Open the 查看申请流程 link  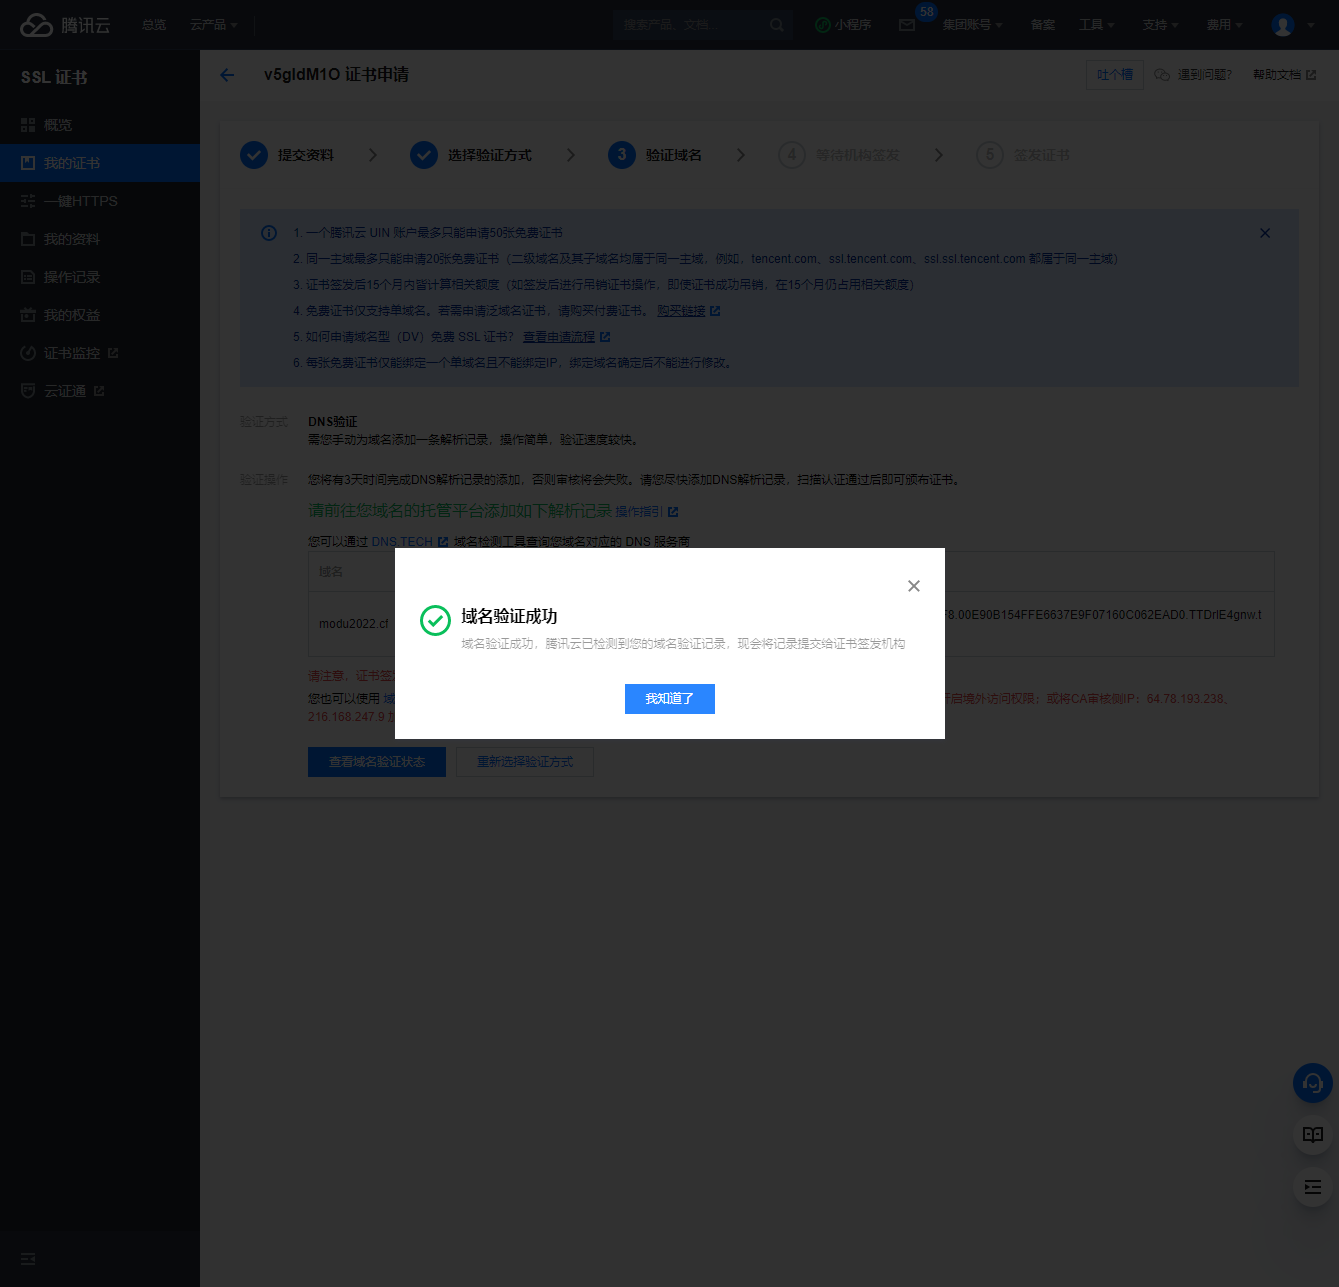coord(566,337)
